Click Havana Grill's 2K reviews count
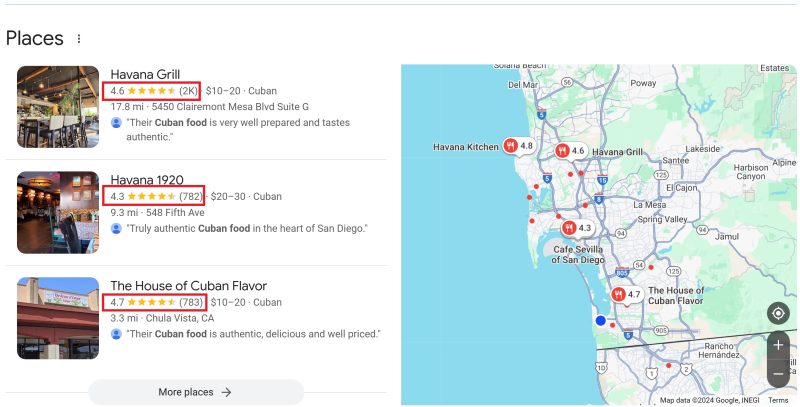This screenshot has height=407, width=800. pyautogui.click(x=188, y=91)
